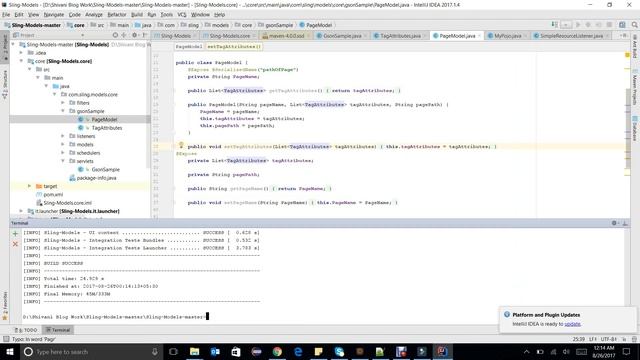Collapse the Sling-Models-master root node

tap(13, 44)
